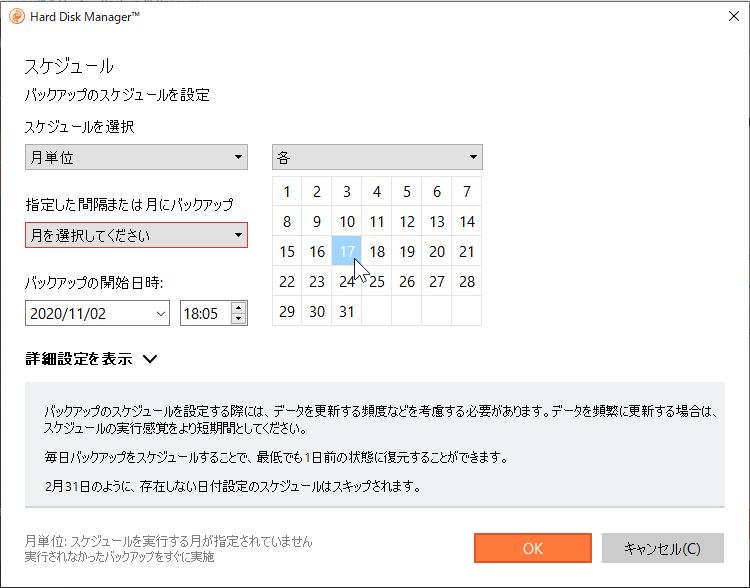Choose day 14 in the day grid
The image size is (750, 588).
[466, 222]
